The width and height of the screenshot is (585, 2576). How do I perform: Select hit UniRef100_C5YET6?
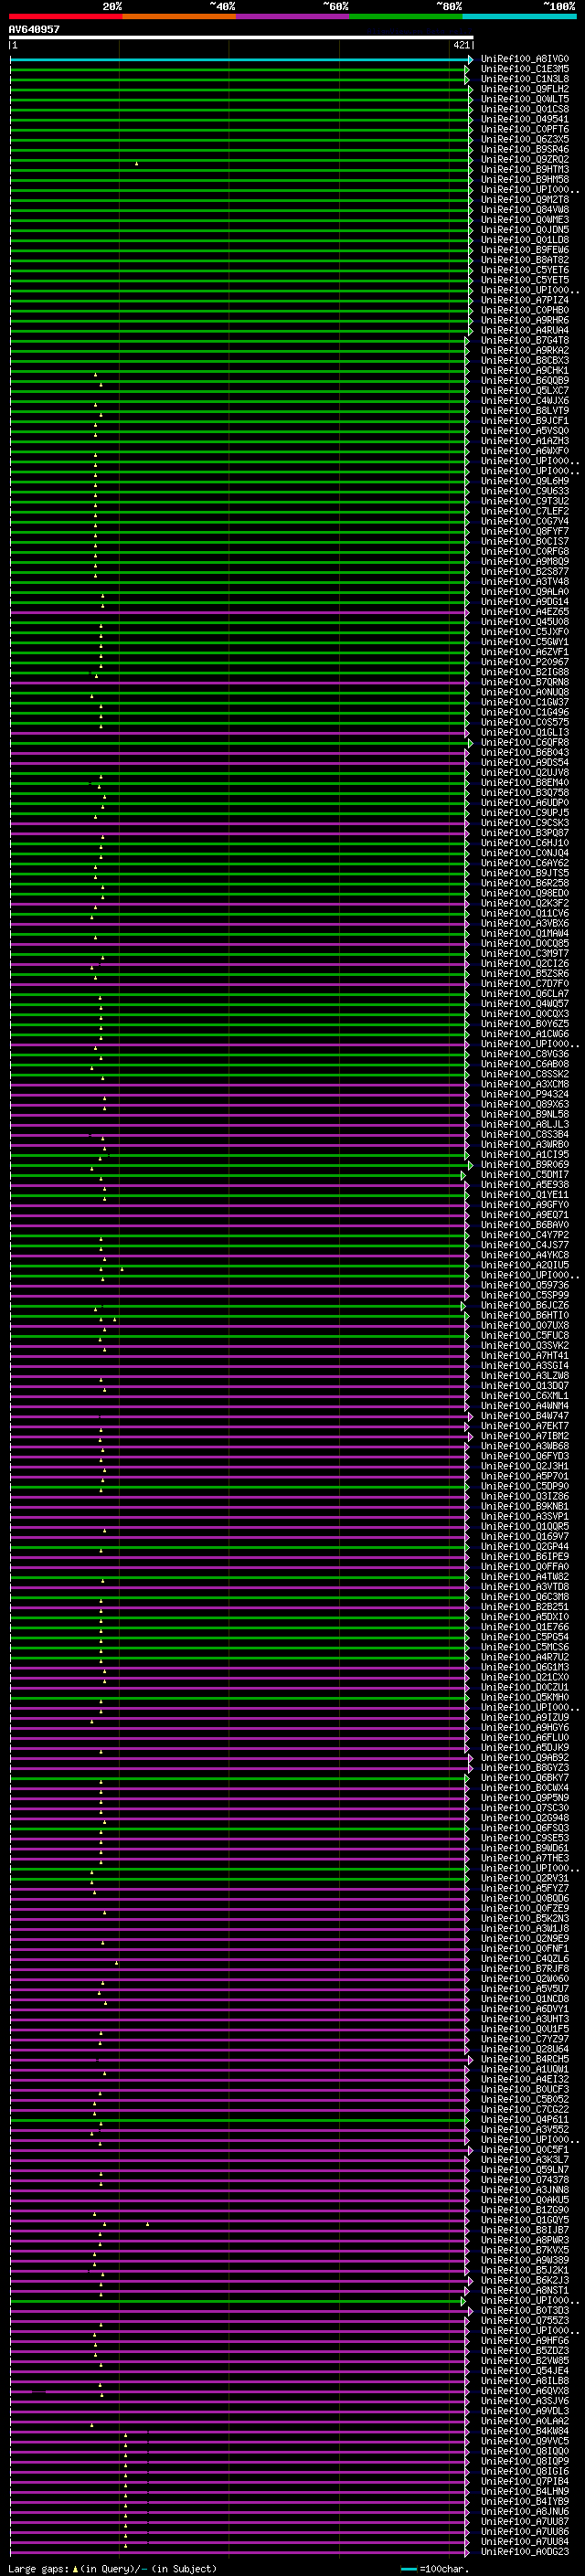point(525,270)
